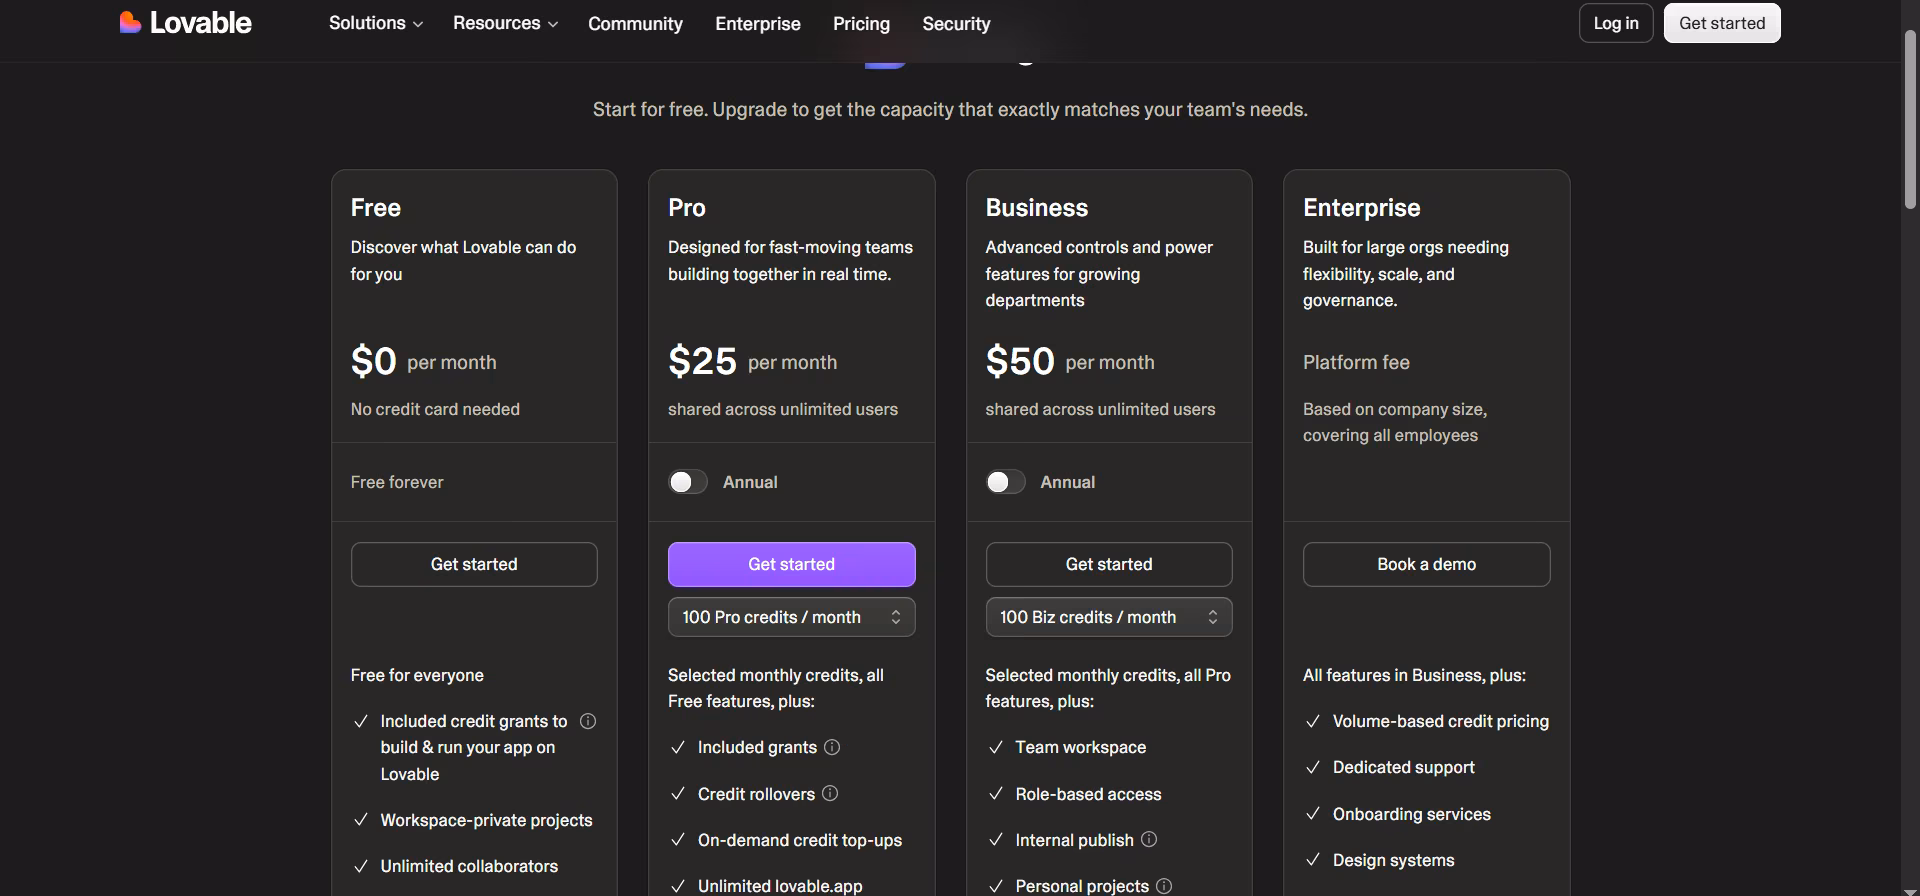Click the purple Get started Pro button
This screenshot has height=896, width=1920.
[791, 564]
